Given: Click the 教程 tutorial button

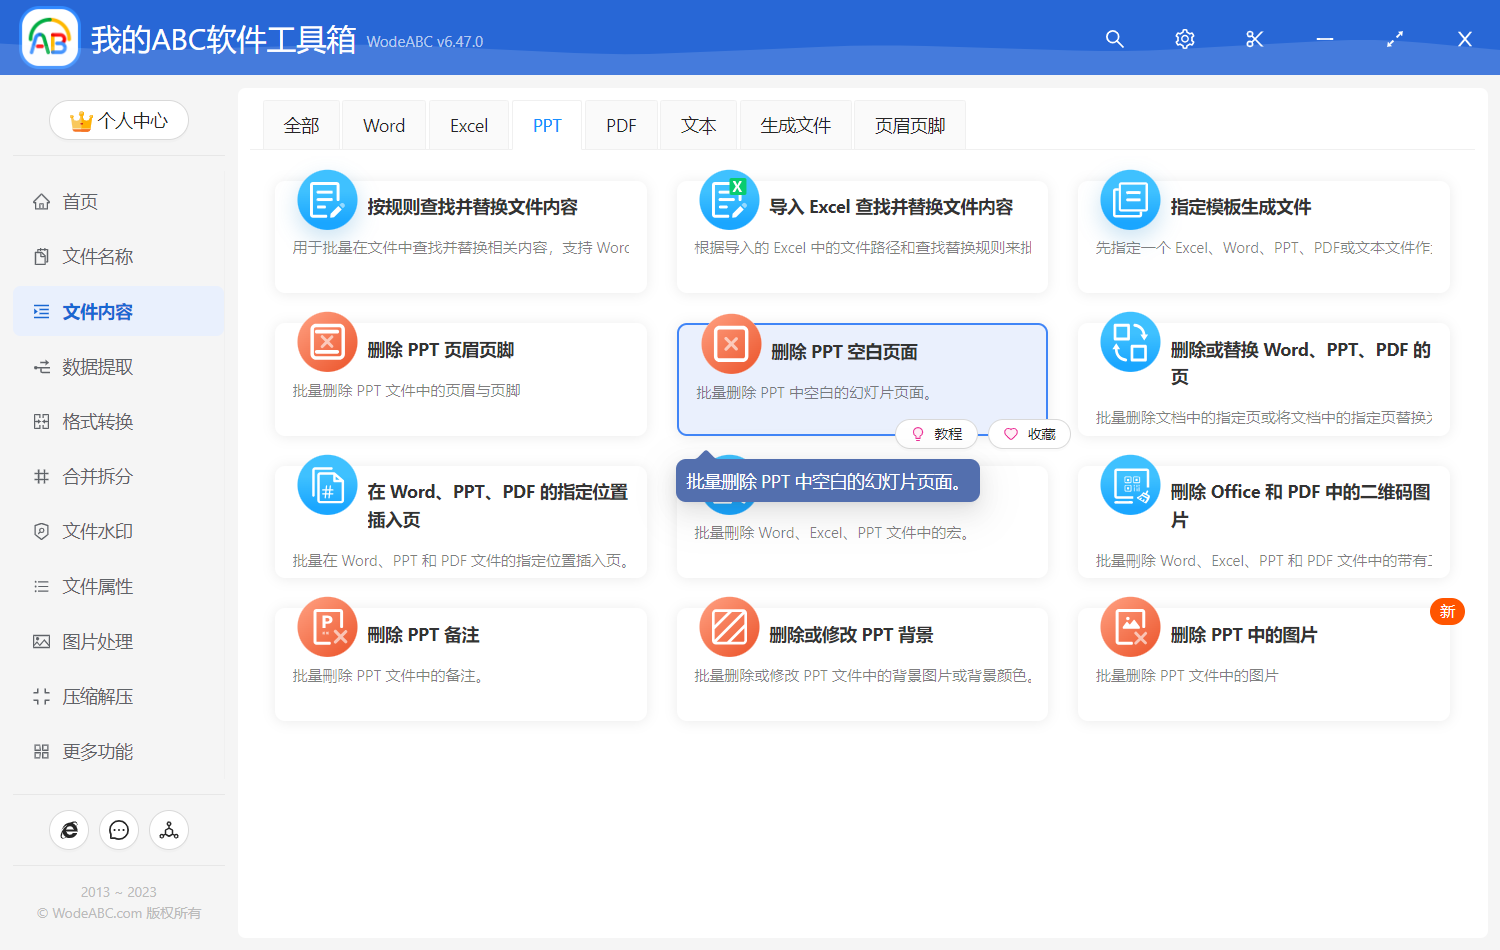Looking at the screenshot, I should point(937,434).
